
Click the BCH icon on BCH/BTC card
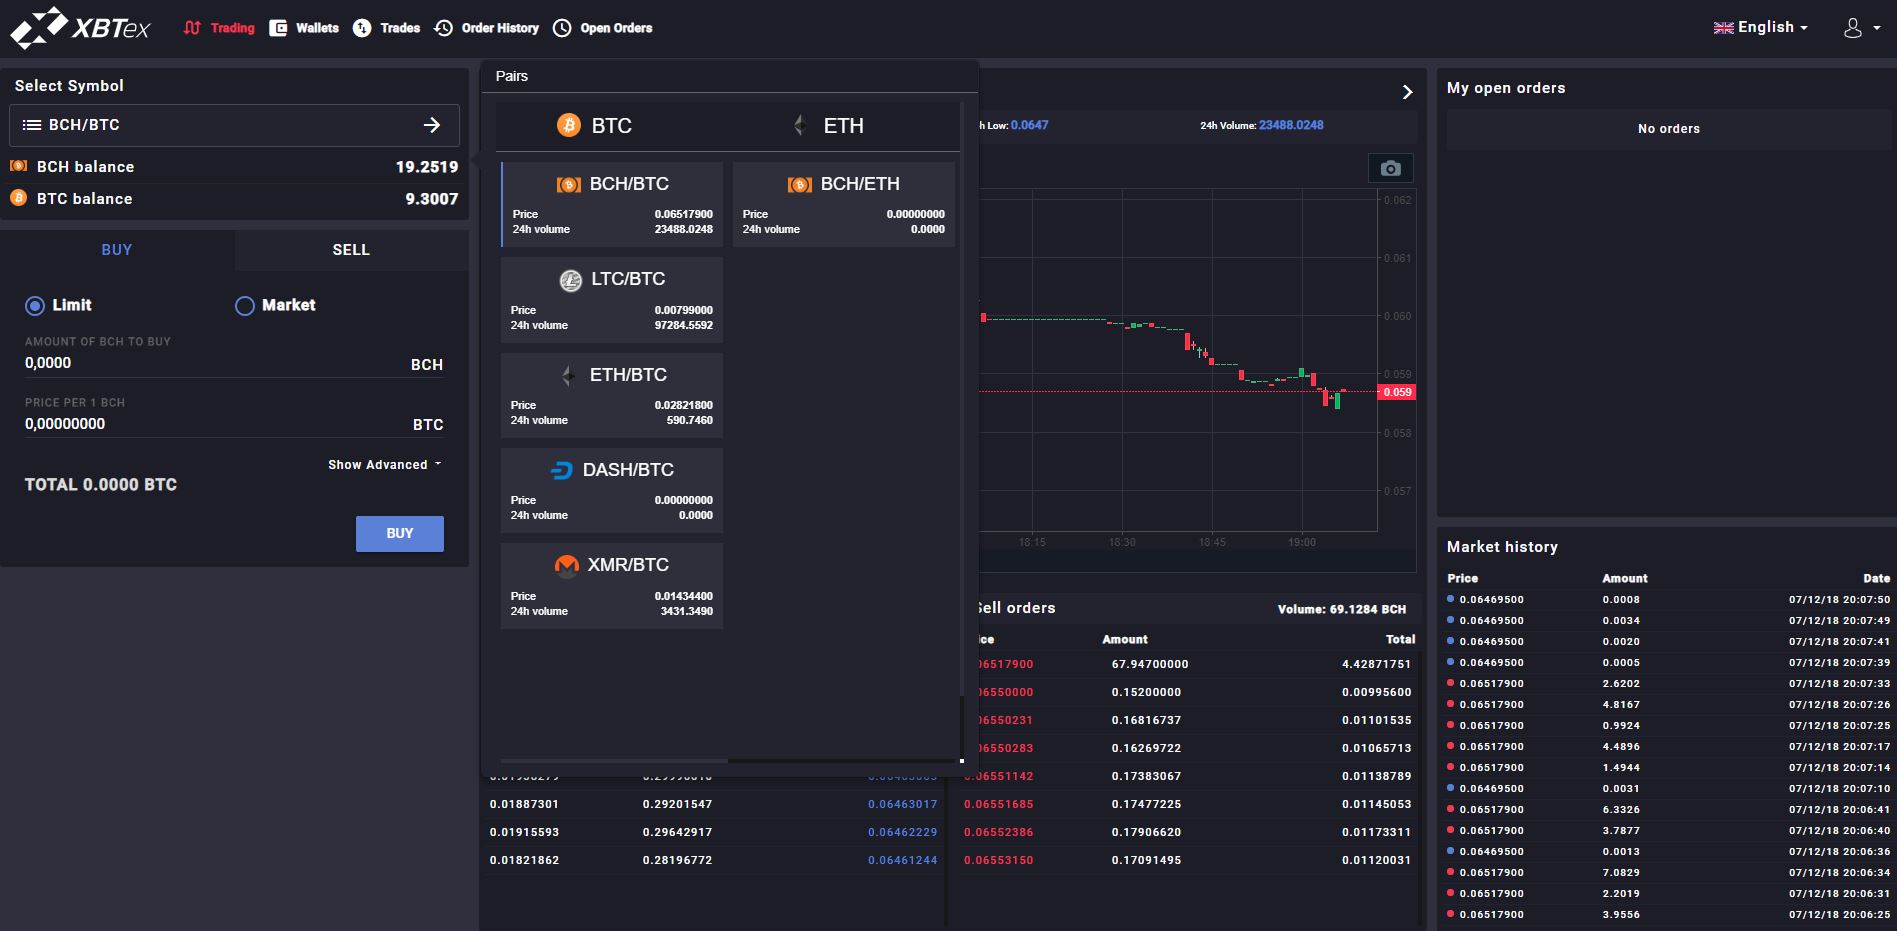pyautogui.click(x=569, y=184)
